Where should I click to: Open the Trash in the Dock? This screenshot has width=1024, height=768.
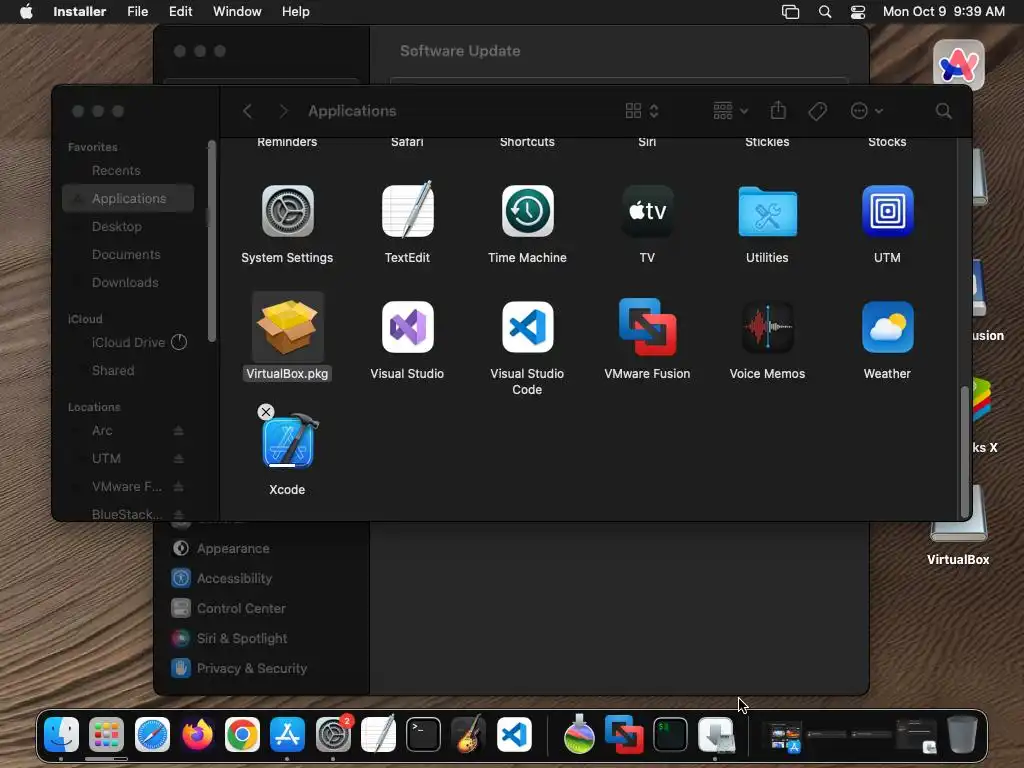962,735
